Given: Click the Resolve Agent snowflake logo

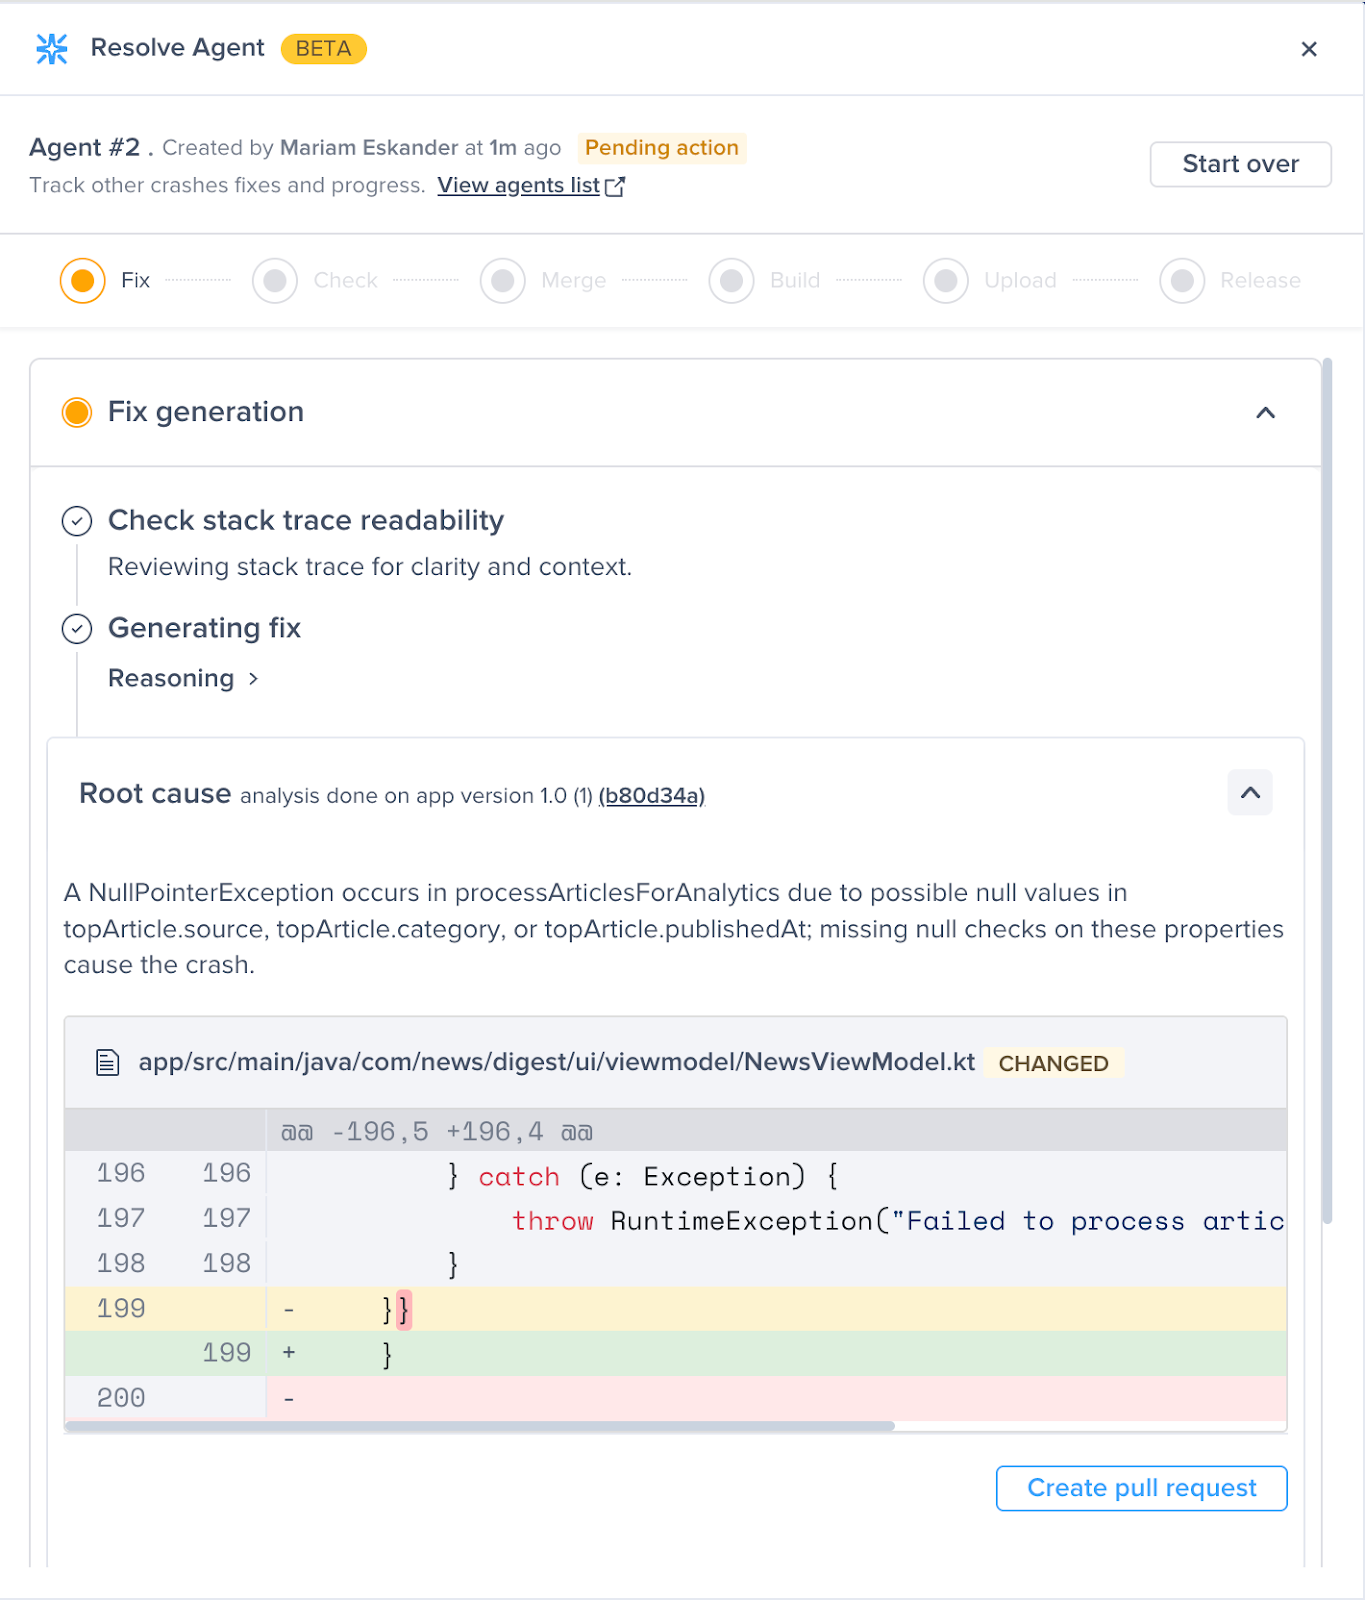Looking at the screenshot, I should coord(52,49).
